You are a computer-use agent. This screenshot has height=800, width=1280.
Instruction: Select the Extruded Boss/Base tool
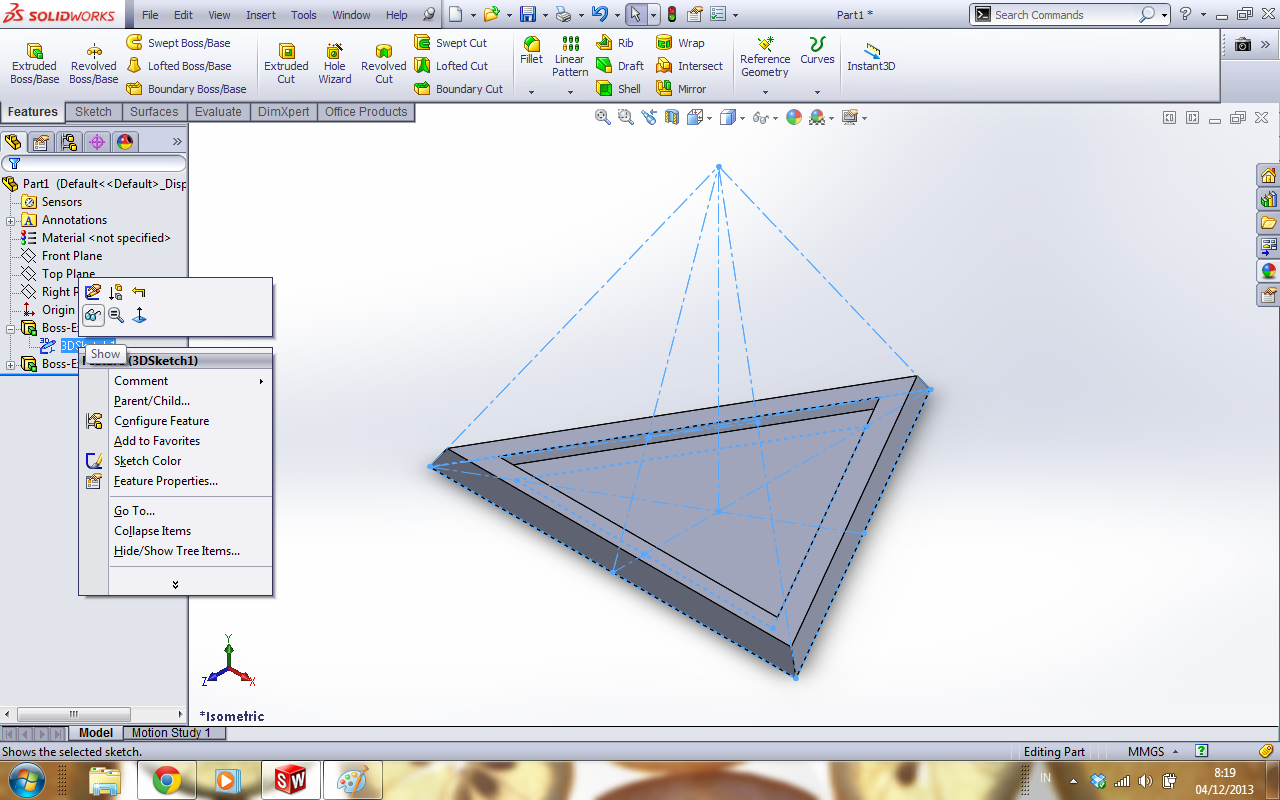tap(34, 65)
